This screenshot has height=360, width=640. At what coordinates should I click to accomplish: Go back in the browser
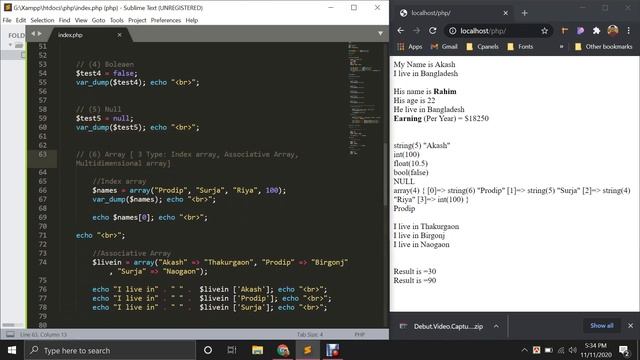(x=400, y=31)
